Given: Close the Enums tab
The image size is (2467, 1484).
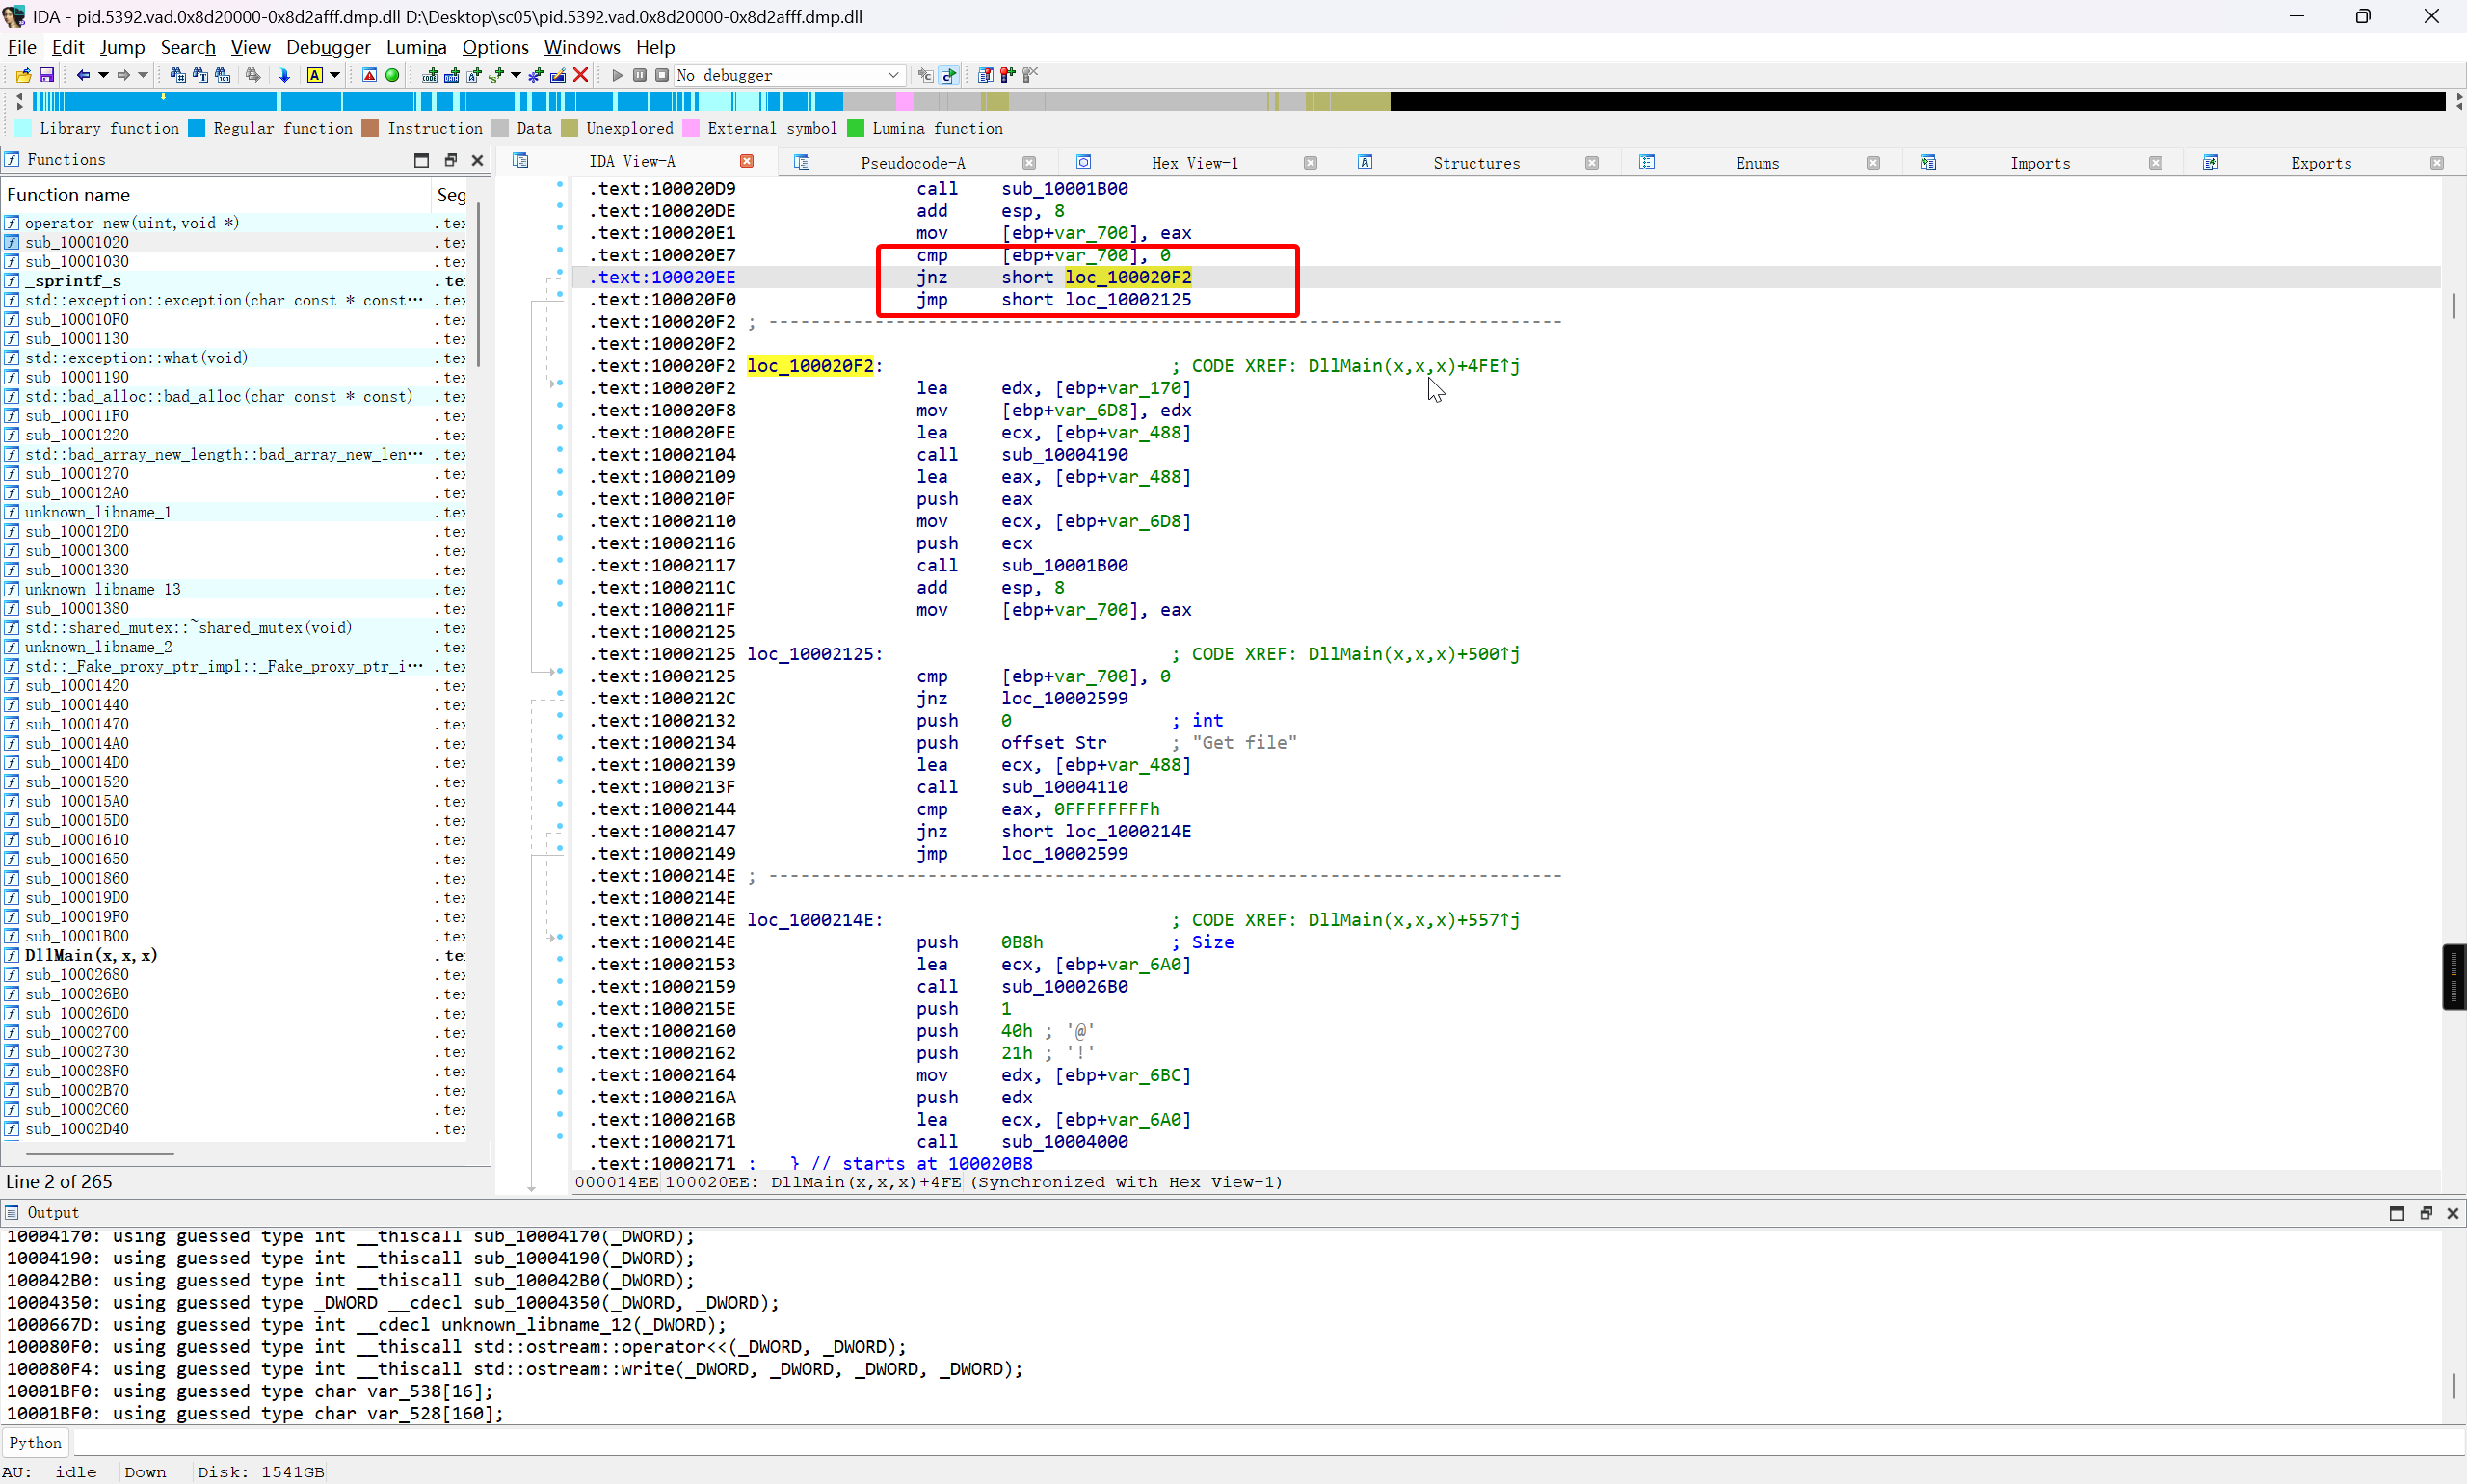Looking at the screenshot, I should point(1873,163).
